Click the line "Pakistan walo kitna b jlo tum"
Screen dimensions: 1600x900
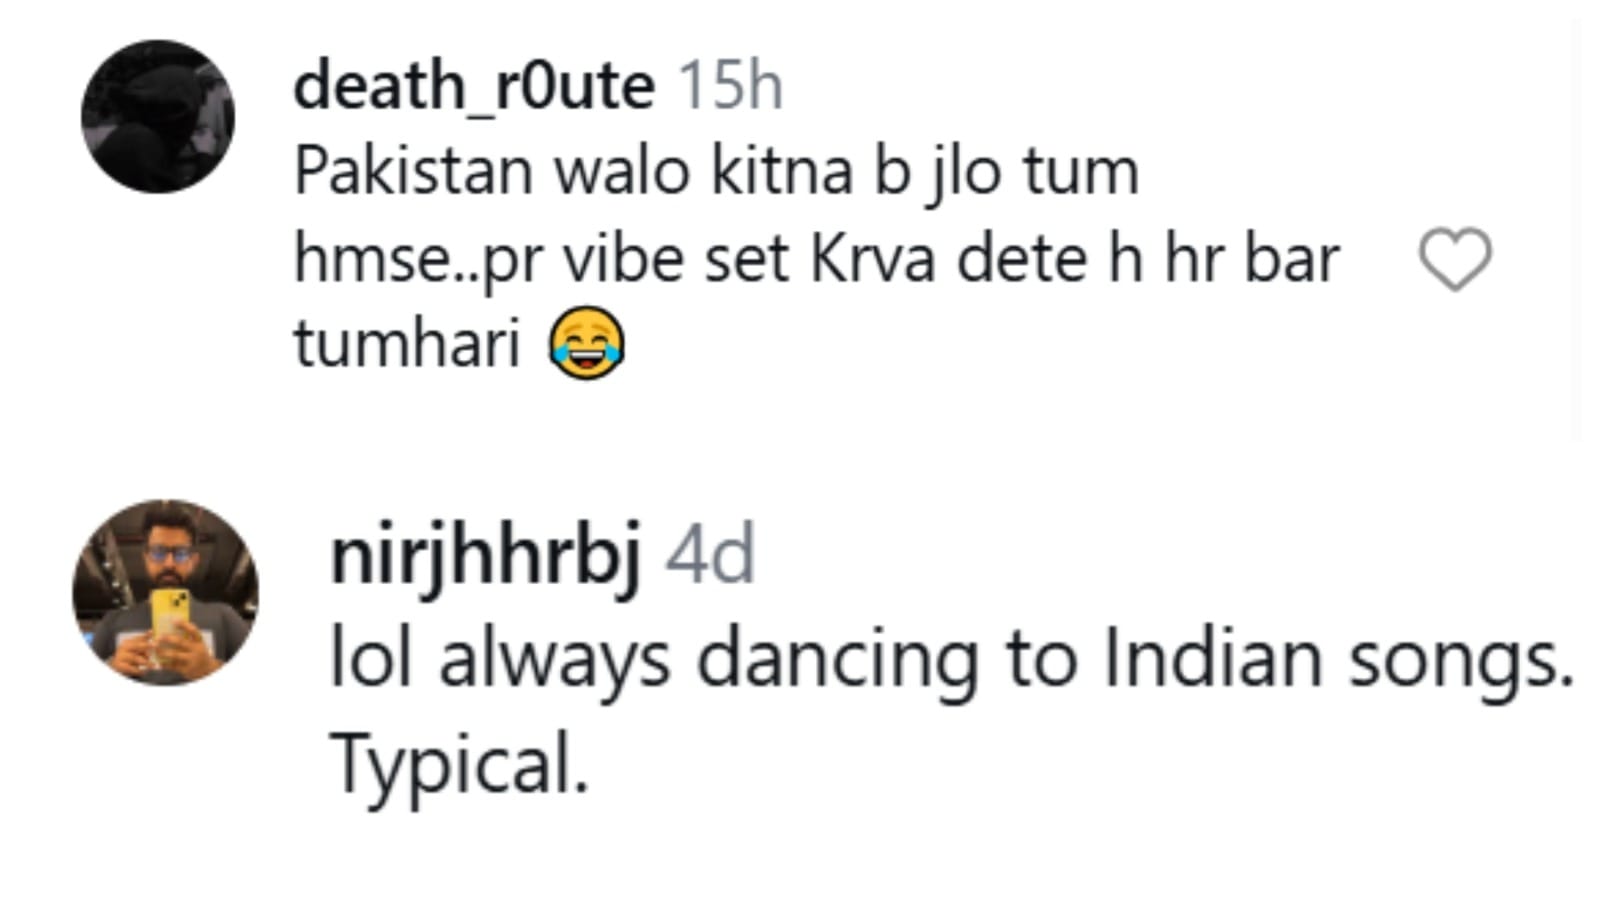coord(716,172)
